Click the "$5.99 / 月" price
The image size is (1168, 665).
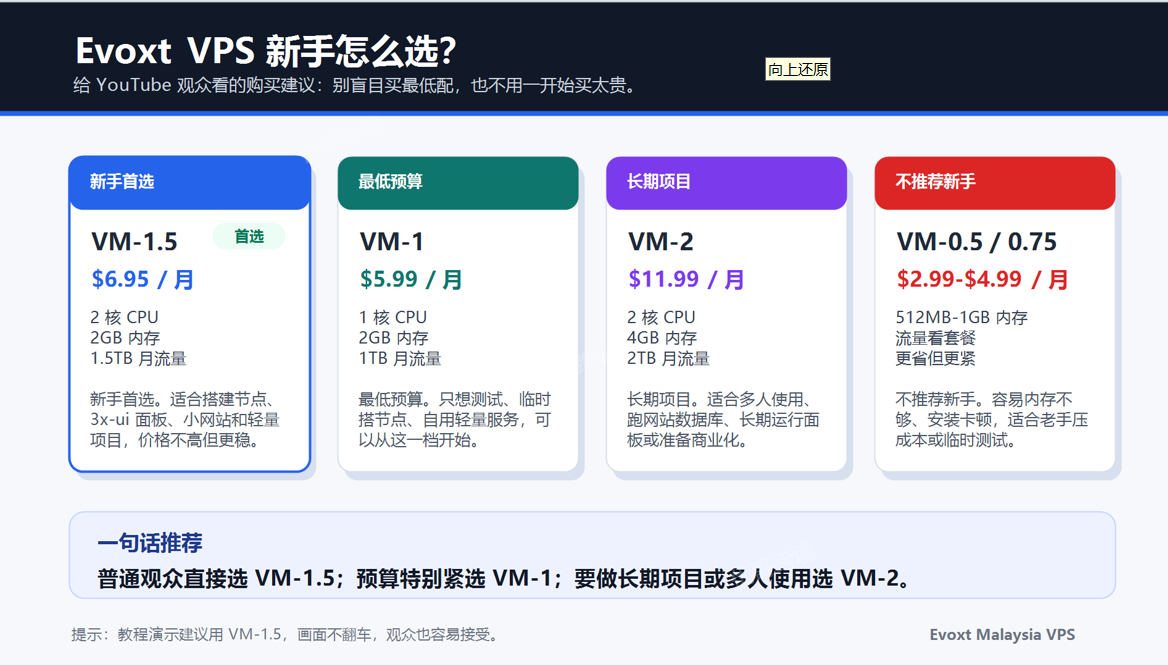coord(410,279)
